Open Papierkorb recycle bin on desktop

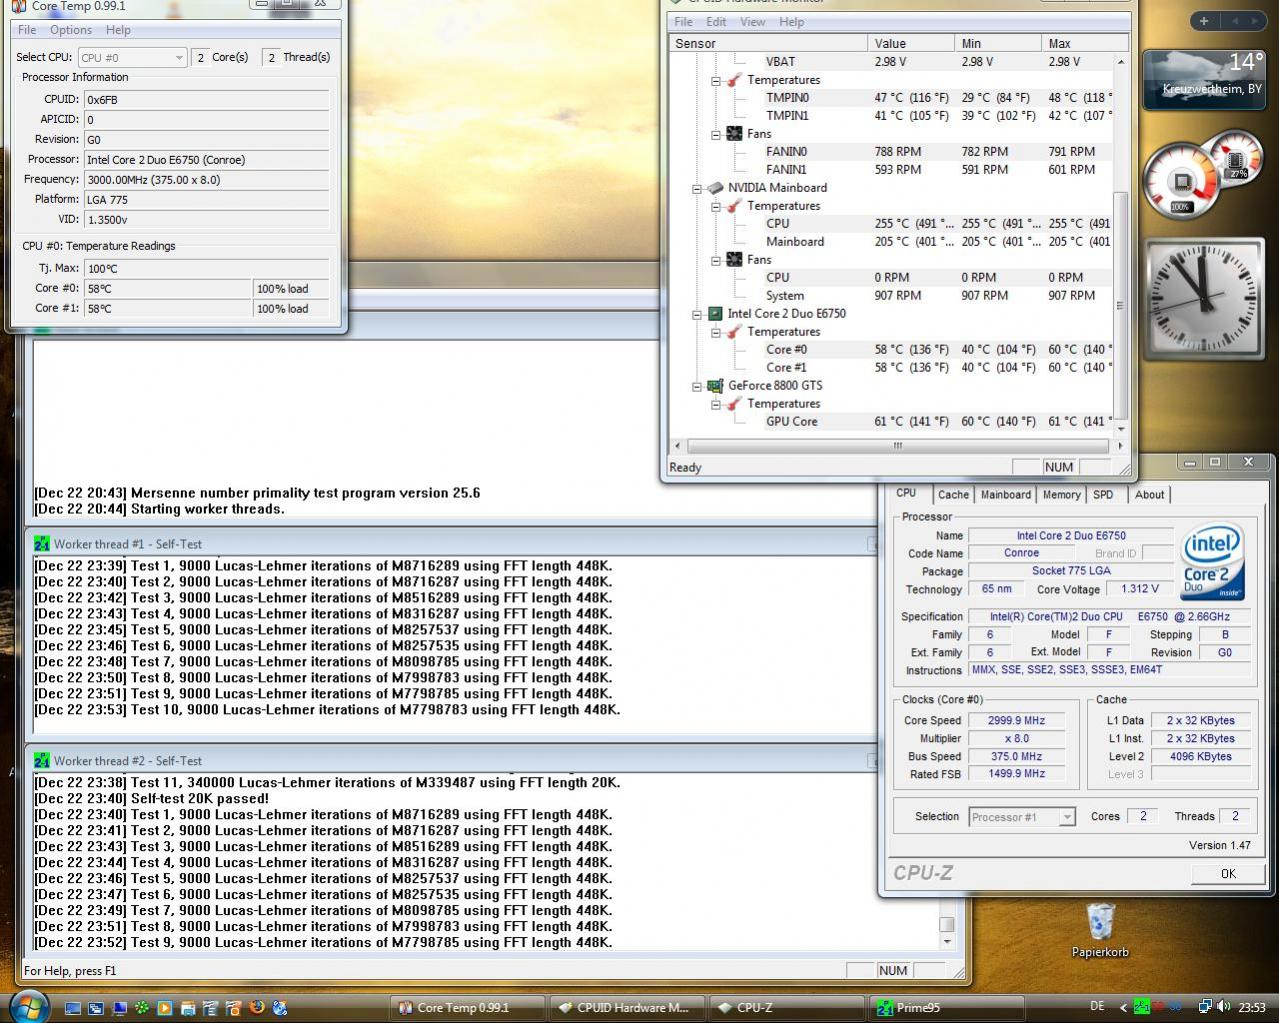click(x=1100, y=930)
